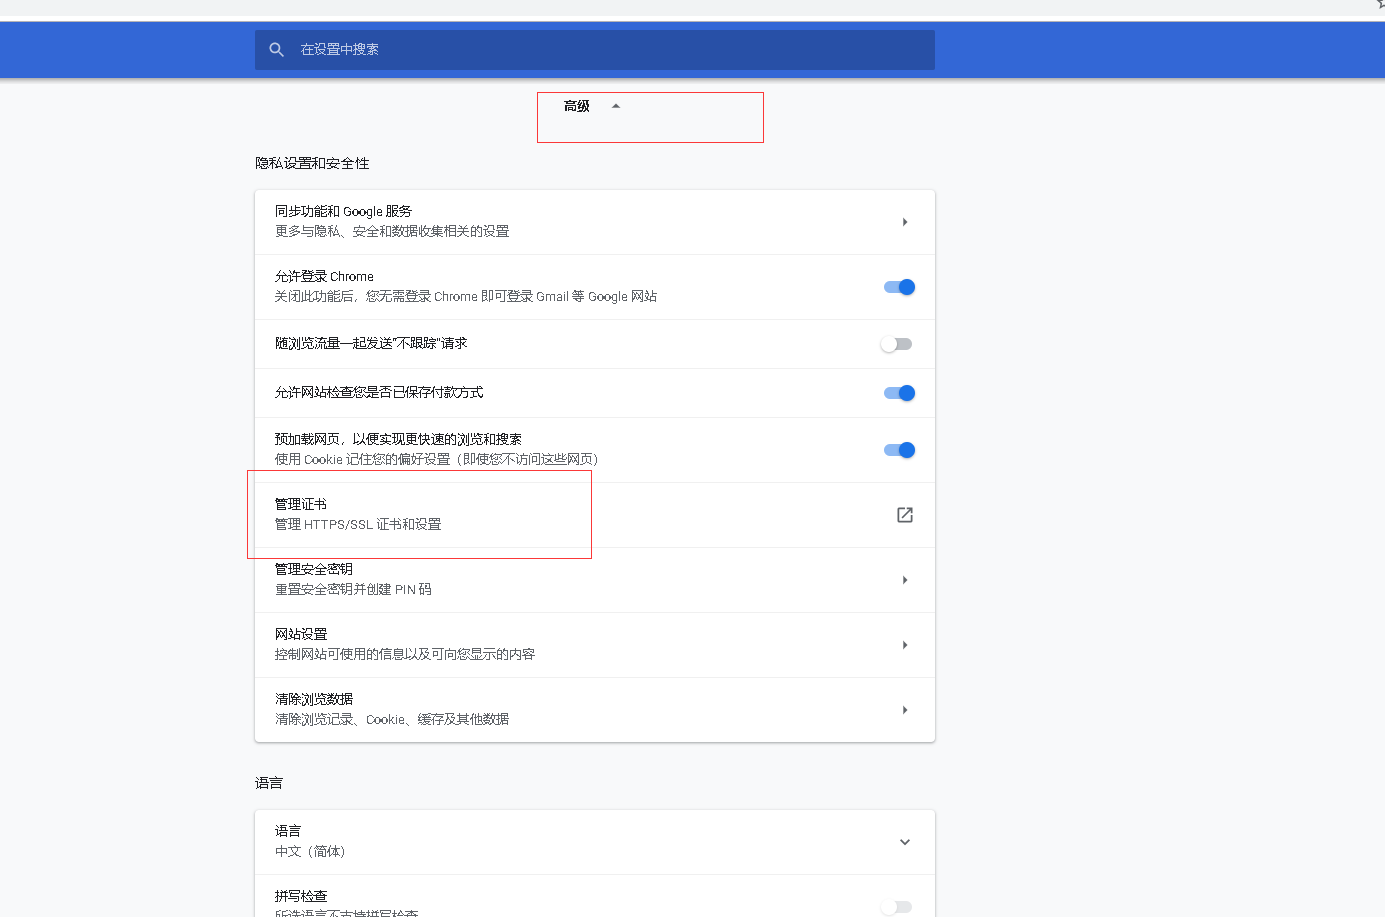The width and height of the screenshot is (1385, 917).
Task: Disable the 允许登录 Chrome toggle
Action: (897, 287)
